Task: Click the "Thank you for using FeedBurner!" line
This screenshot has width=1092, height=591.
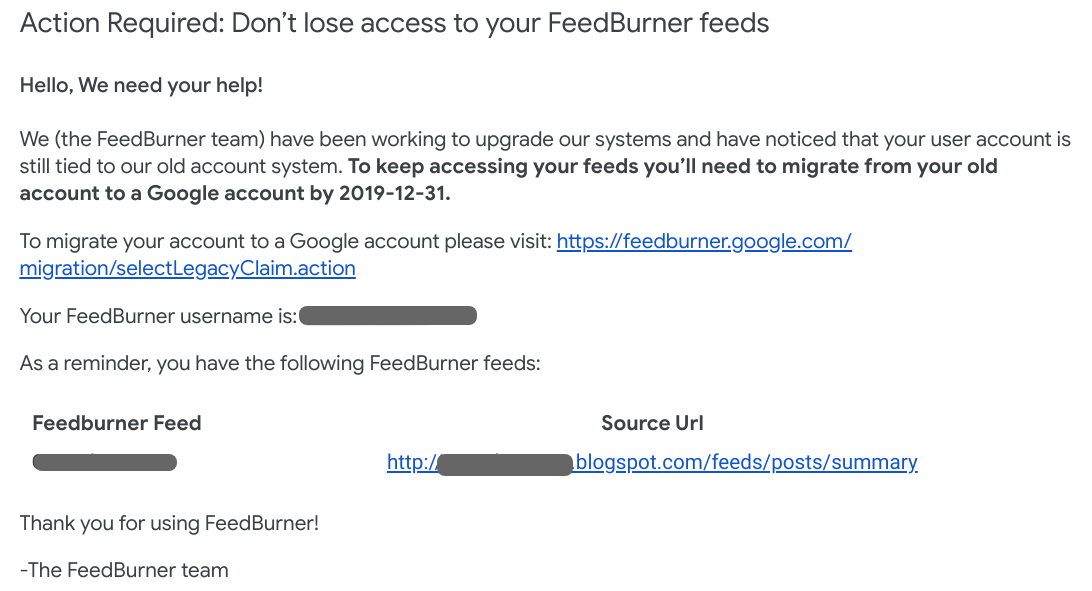Action: point(169,523)
